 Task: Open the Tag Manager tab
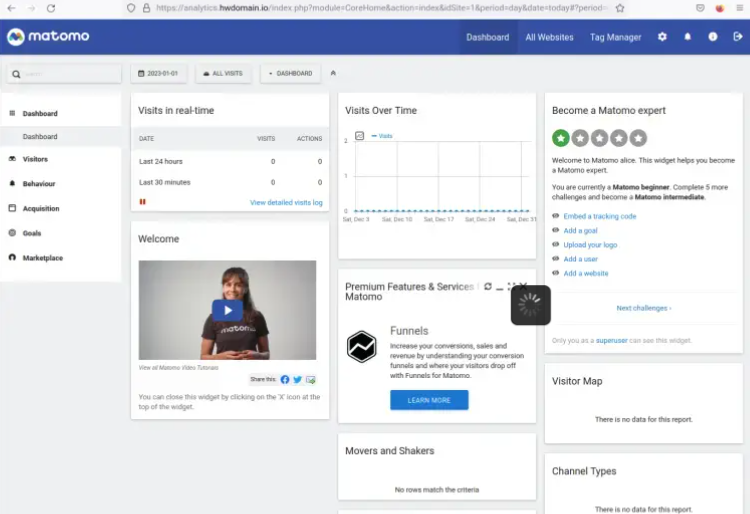[615, 37]
